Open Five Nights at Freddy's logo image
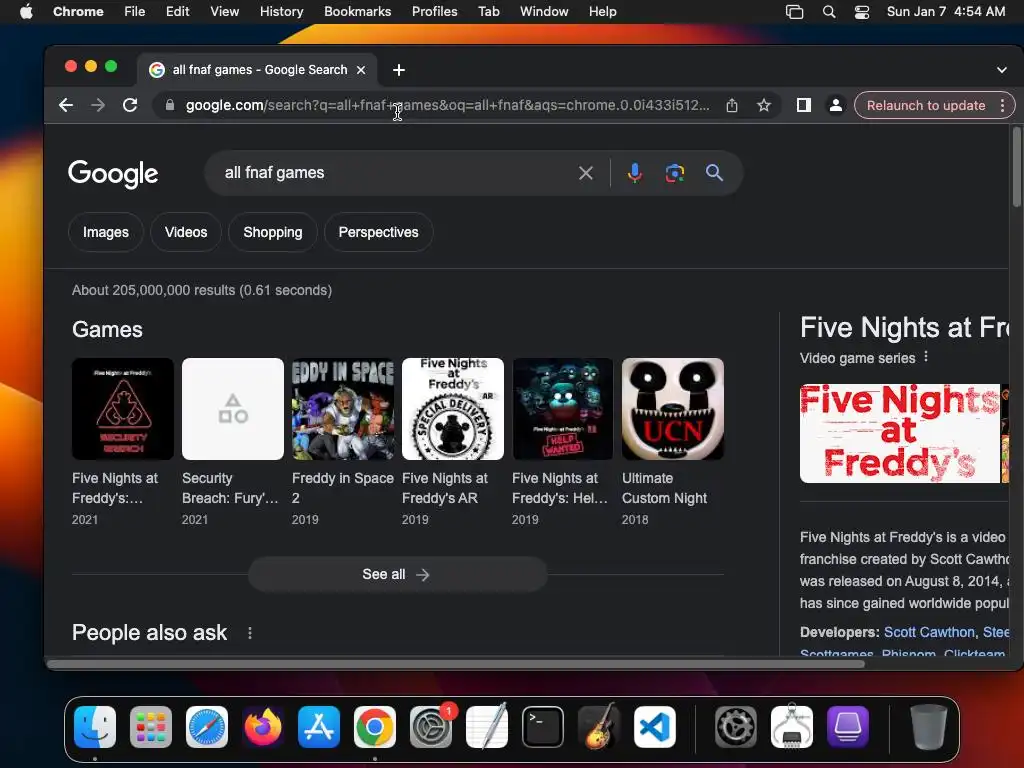Image resolution: width=1024 pixels, height=768 pixels. (x=900, y=433)
